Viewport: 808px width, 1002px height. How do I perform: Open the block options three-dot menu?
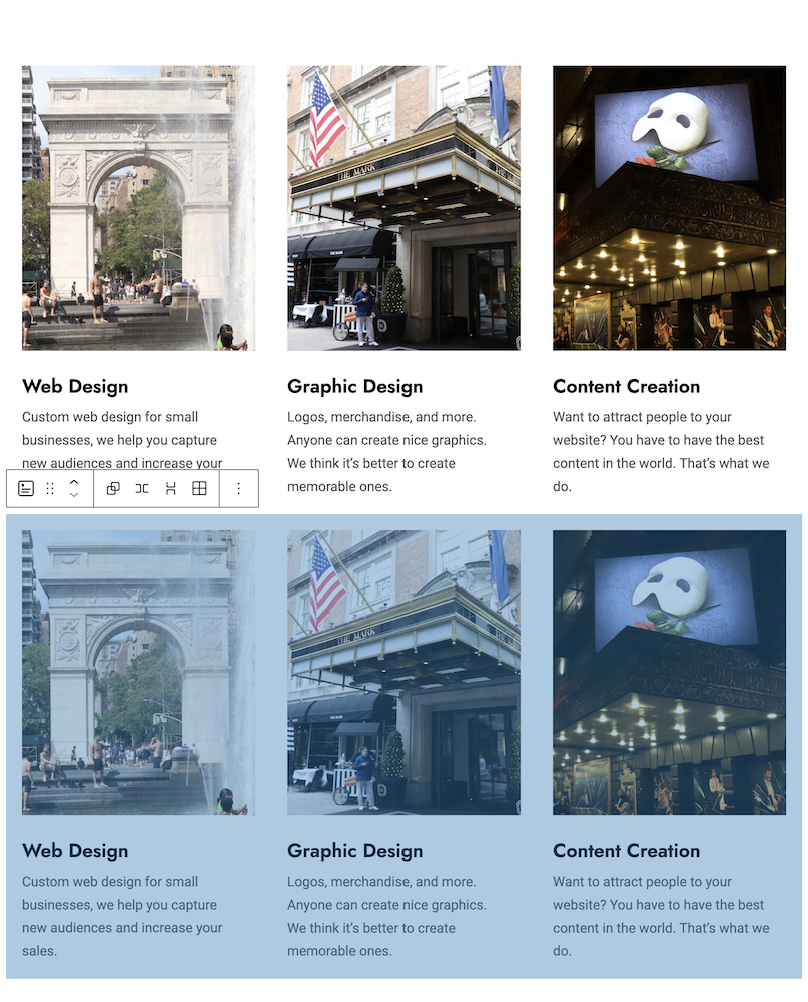[238, 488]
